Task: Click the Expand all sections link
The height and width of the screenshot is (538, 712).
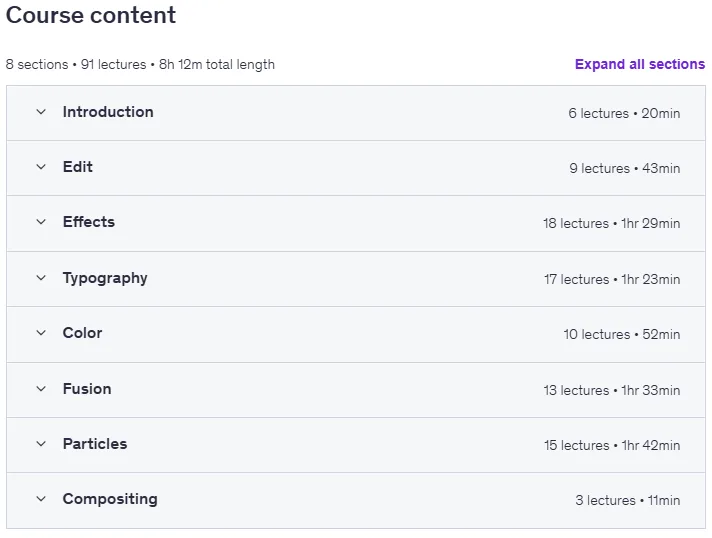Action: point(640,64)
